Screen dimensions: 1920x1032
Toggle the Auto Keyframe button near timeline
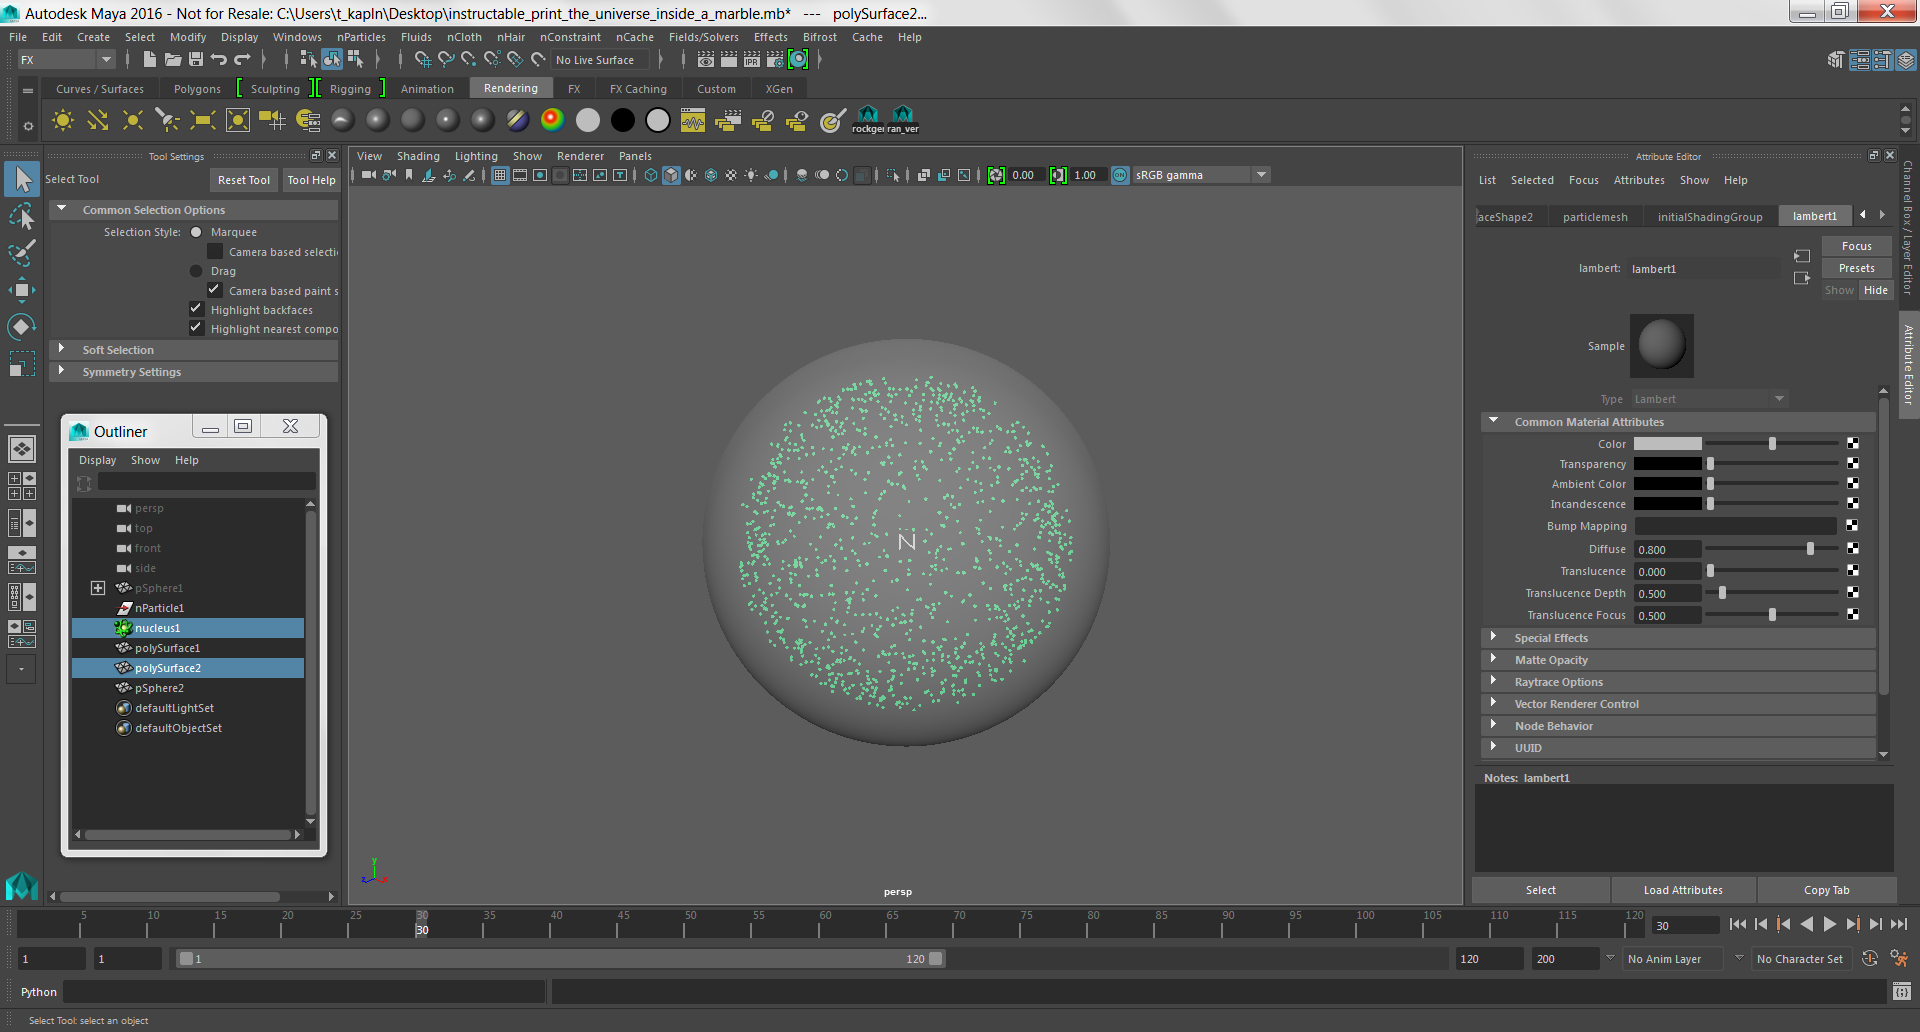[1870, 958]
